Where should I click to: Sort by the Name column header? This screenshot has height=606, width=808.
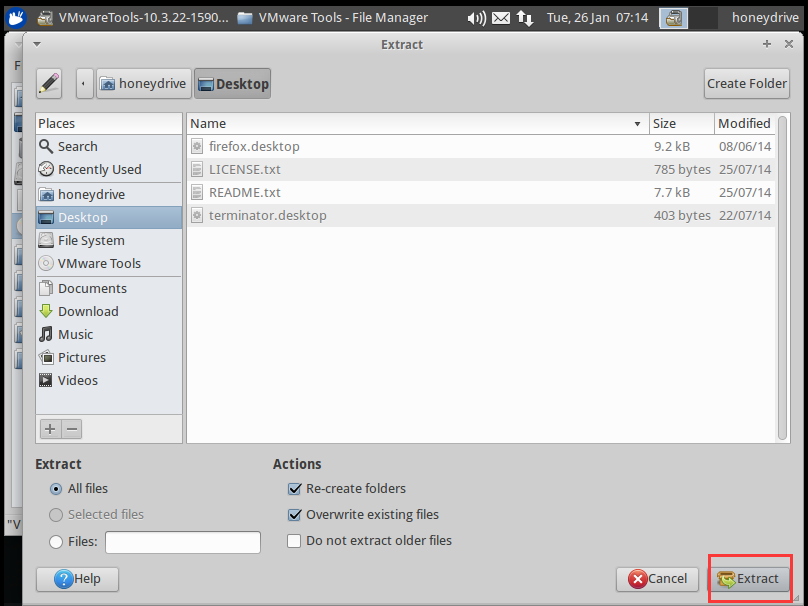click(x=417, y=124)
